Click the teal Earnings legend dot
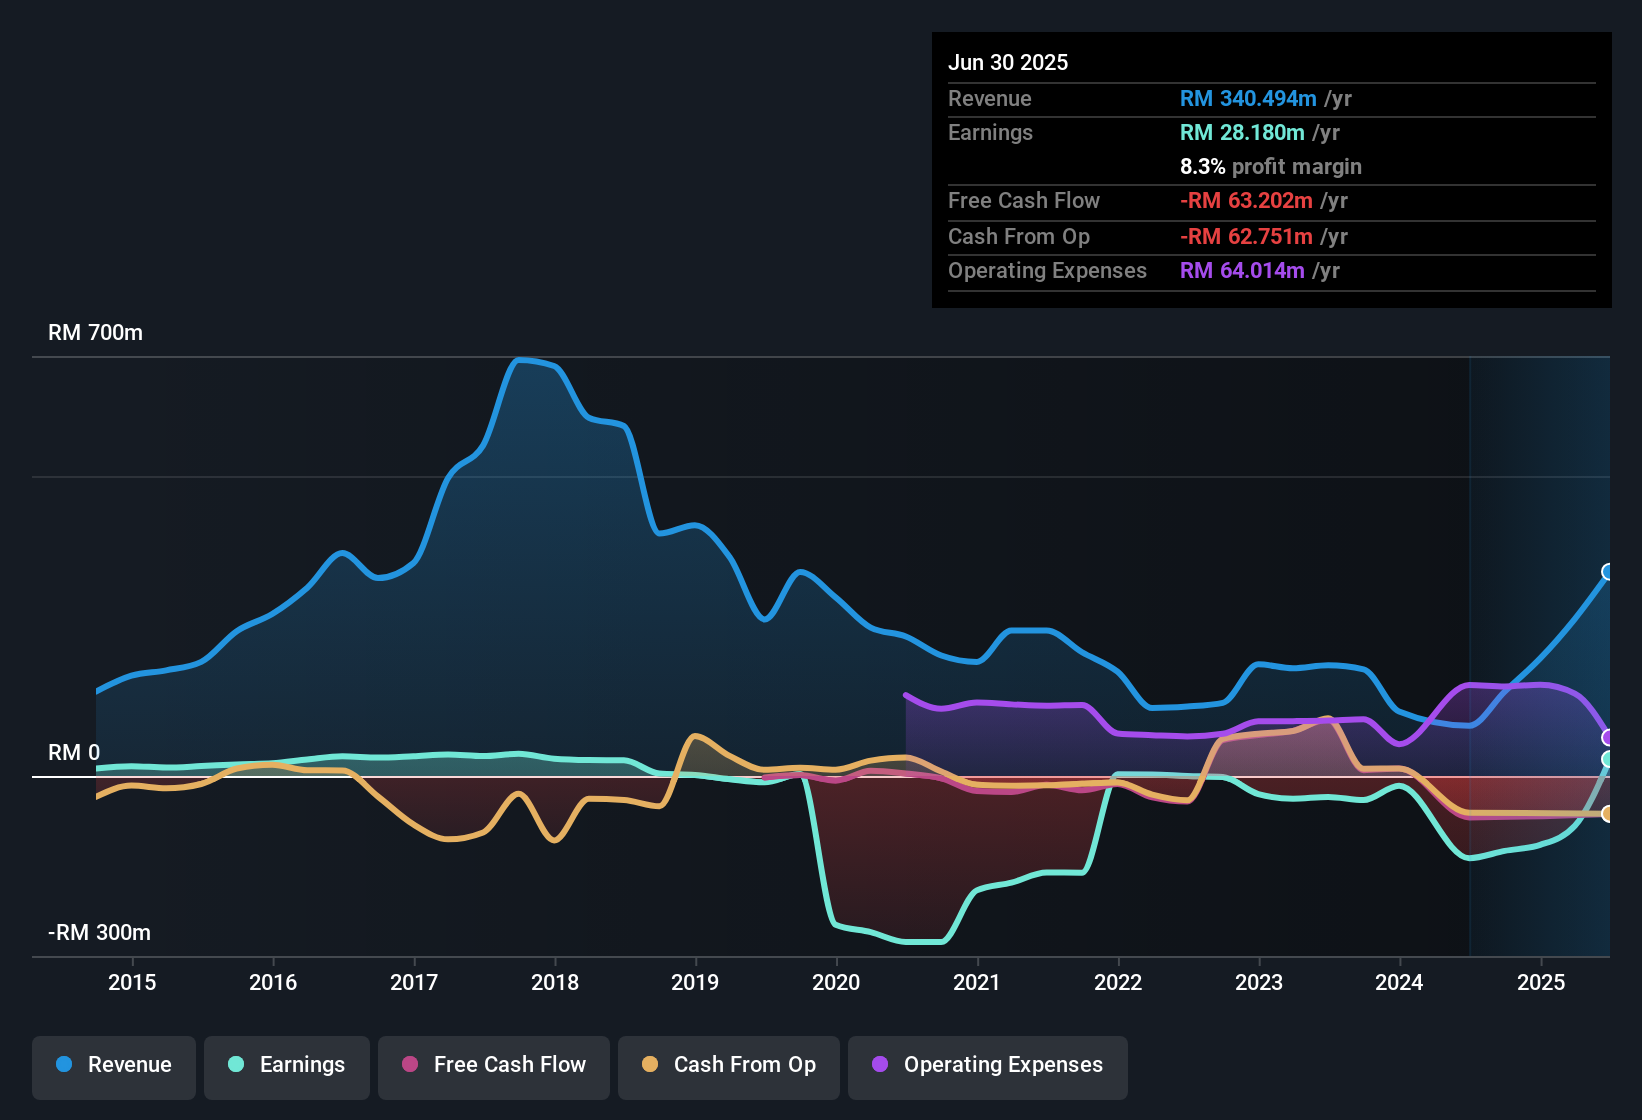 click(x=235, y=1066)
